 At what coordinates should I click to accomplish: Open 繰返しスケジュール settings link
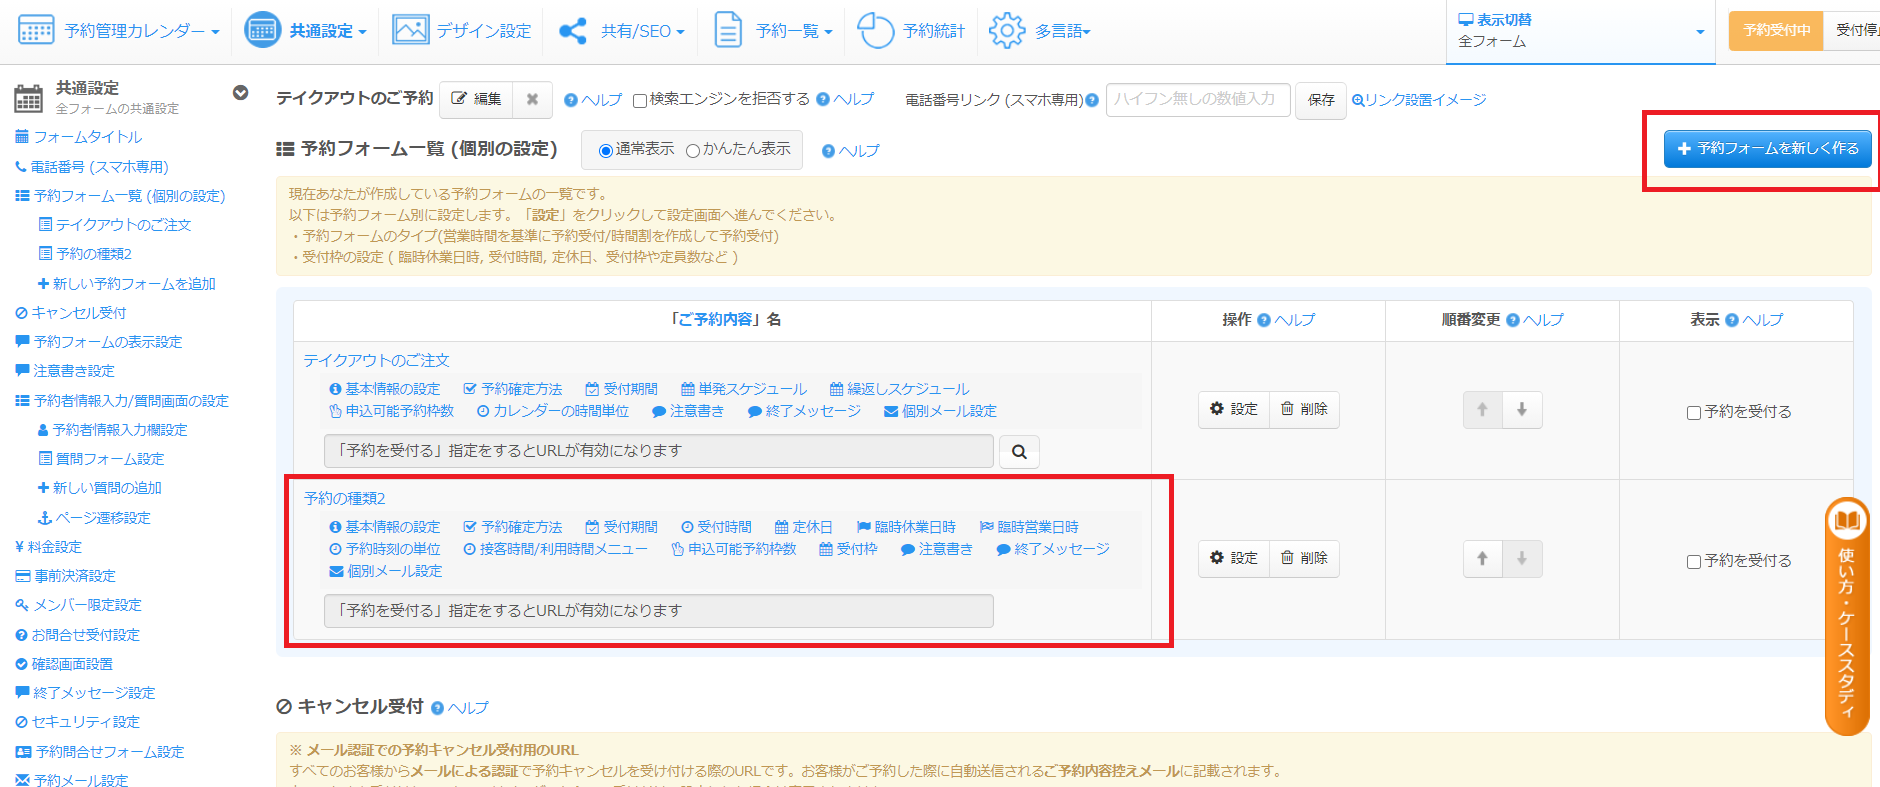click(899, 389)
